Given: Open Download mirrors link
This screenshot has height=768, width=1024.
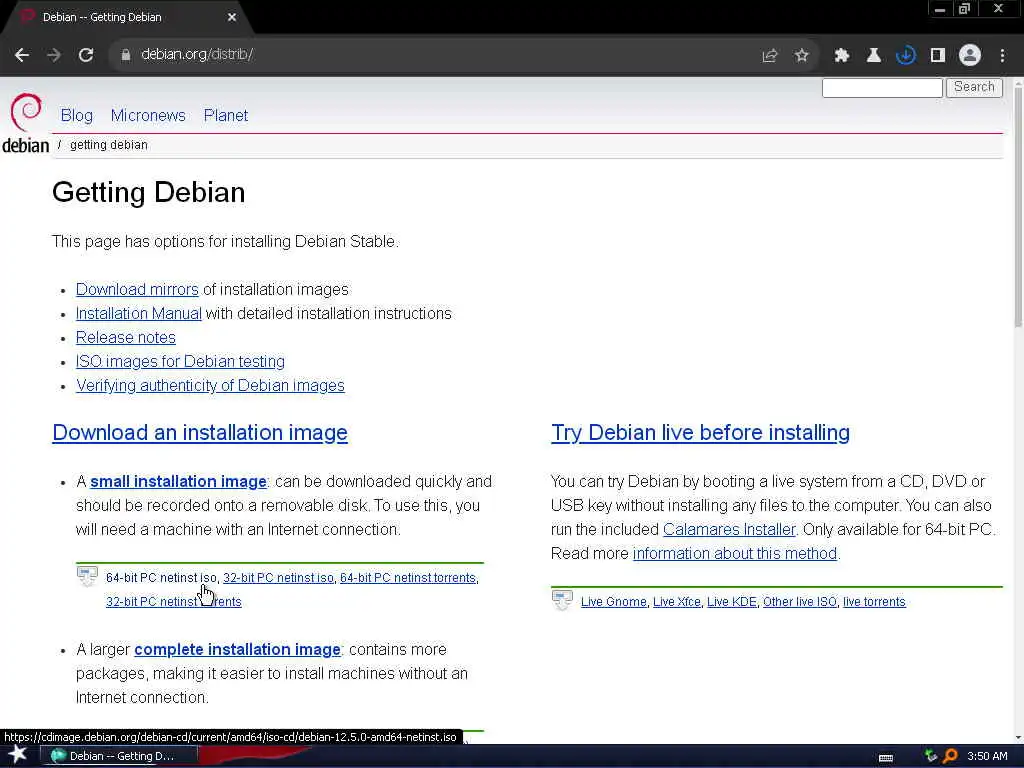Looking at the screenshot, I should (137, 289).
